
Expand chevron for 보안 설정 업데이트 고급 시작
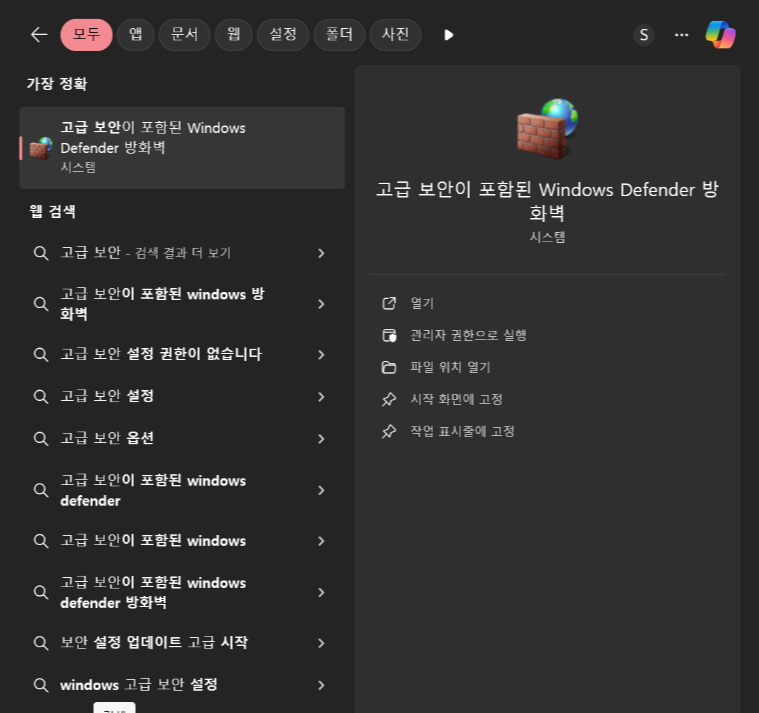pos(321,643)
